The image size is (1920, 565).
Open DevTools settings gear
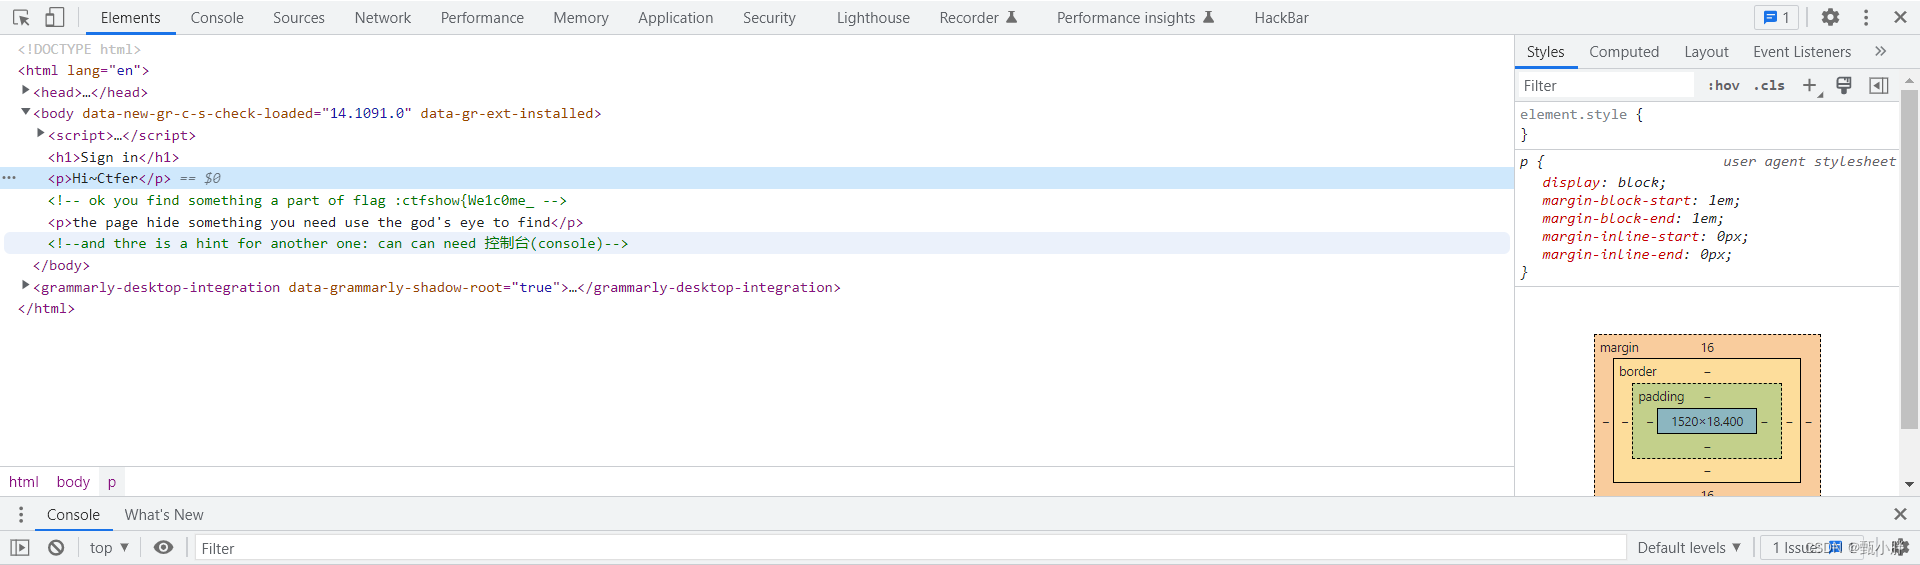click(x=1830, y=17)
